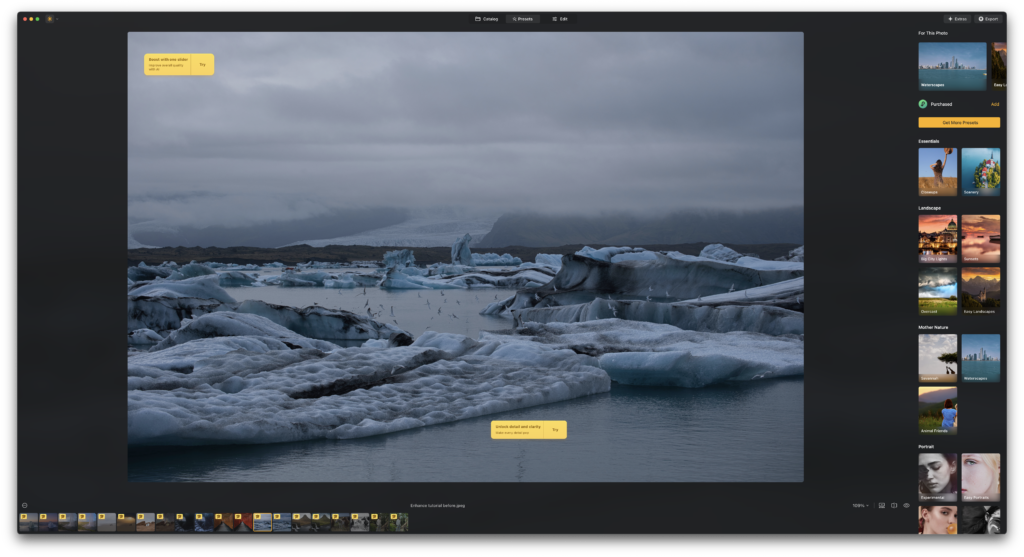Expand the app menu dropdown arrow
The width and height of the screenshot is (1024, 557).
(57, 19)
